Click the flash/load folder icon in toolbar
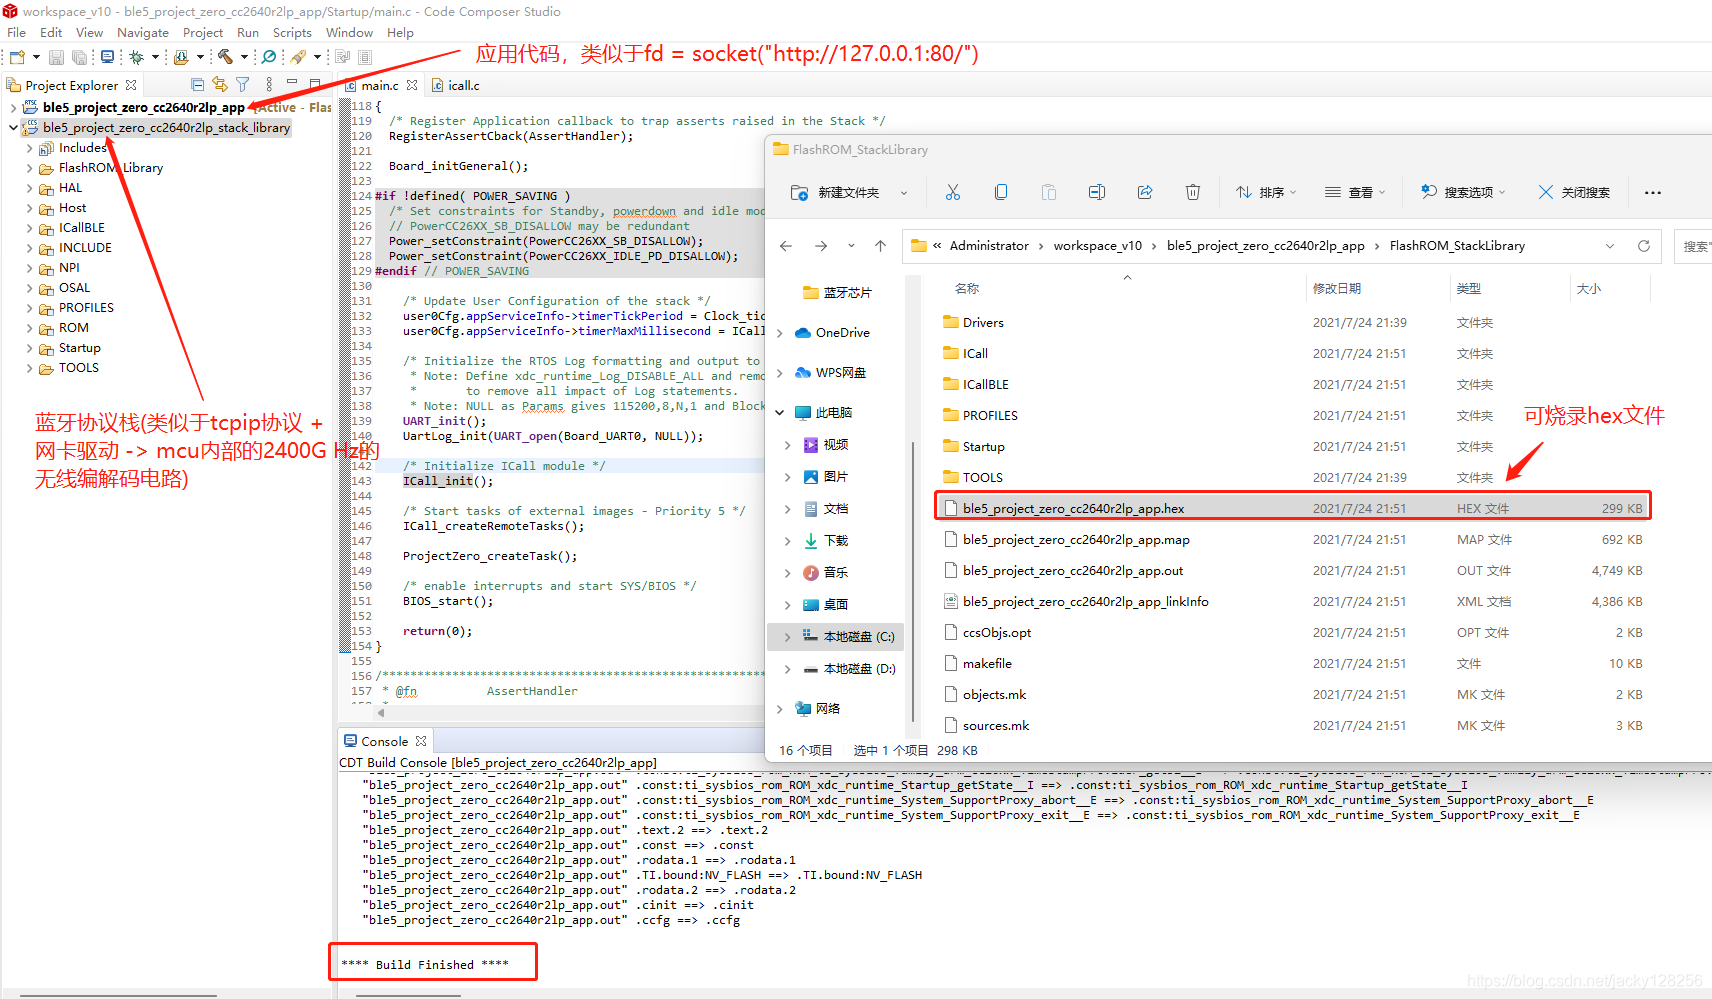The image size is (1712, 999). point(181,57)
